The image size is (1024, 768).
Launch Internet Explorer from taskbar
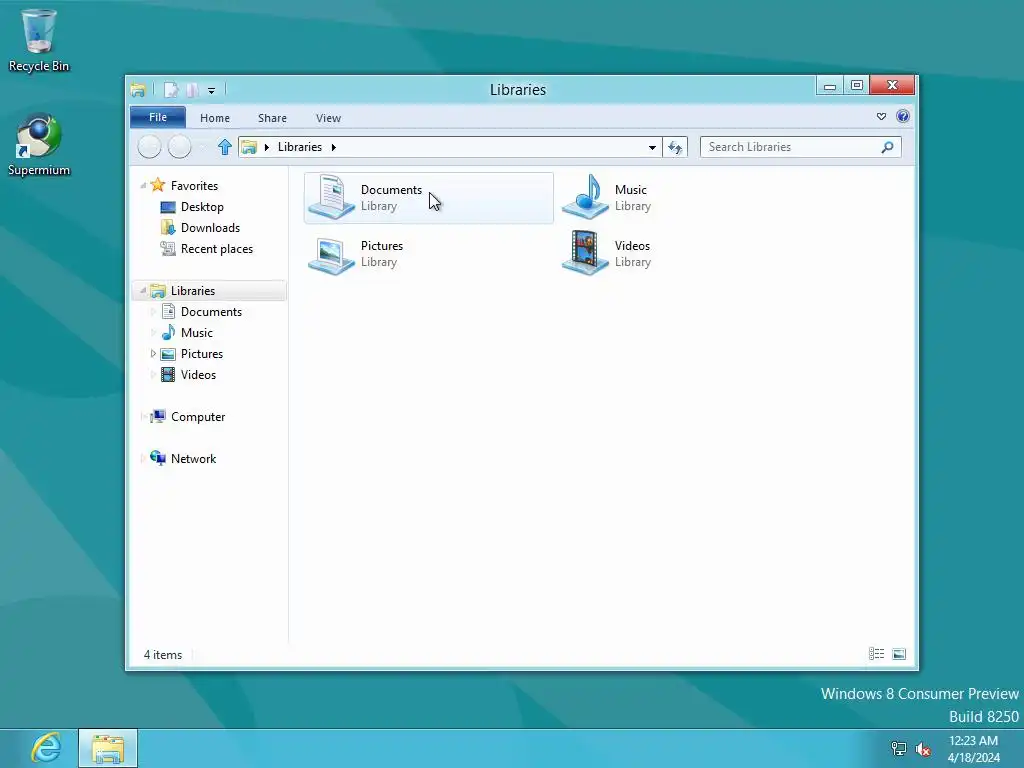point(46,748)
